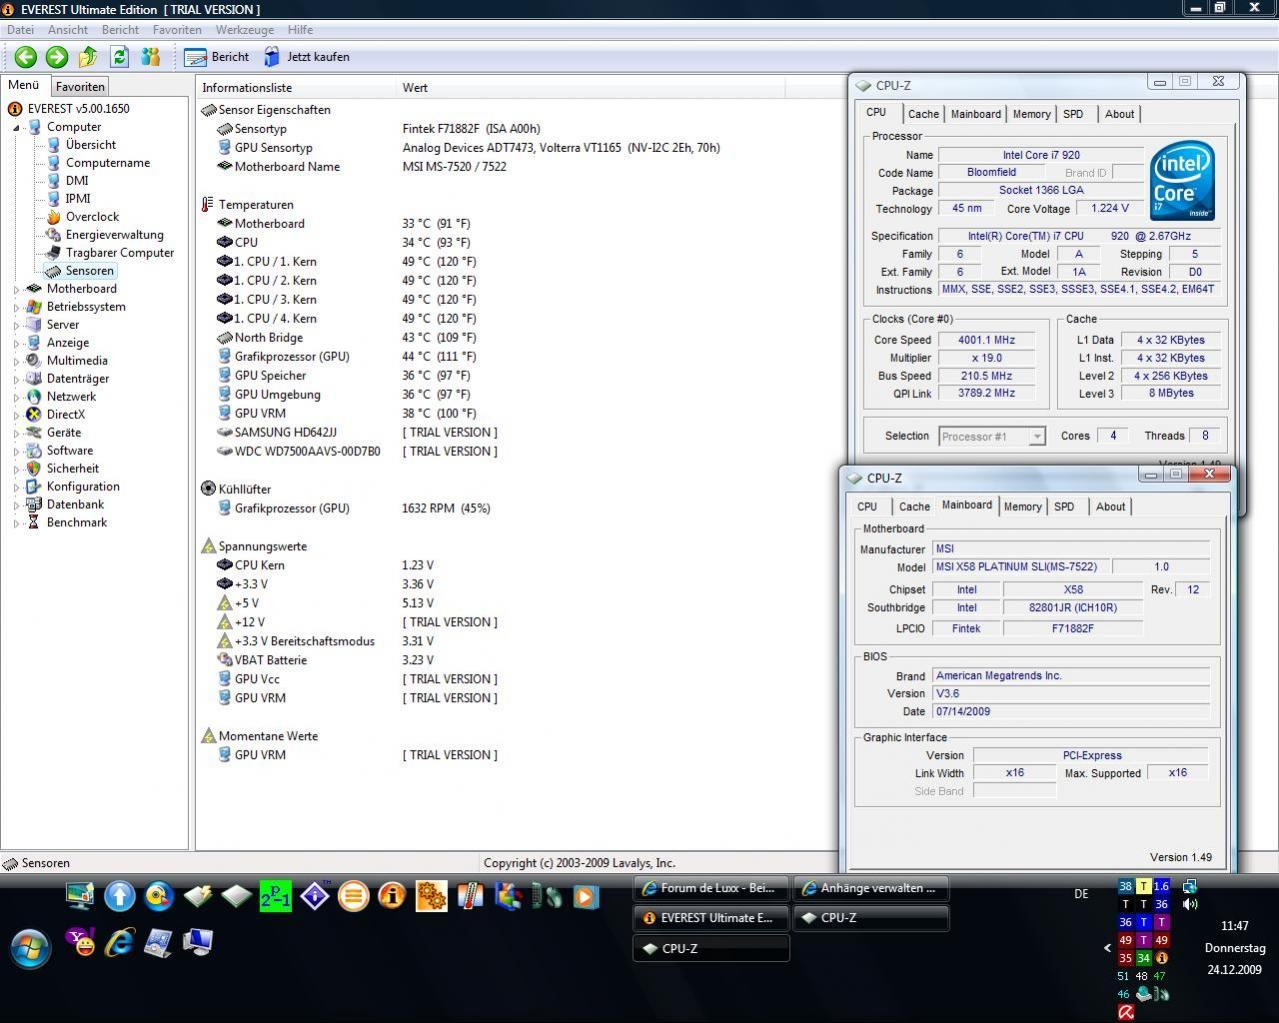This screenshot has width=1279, height=1023.
Task: Click the Windows Start orb
Action: click(30, 947)
